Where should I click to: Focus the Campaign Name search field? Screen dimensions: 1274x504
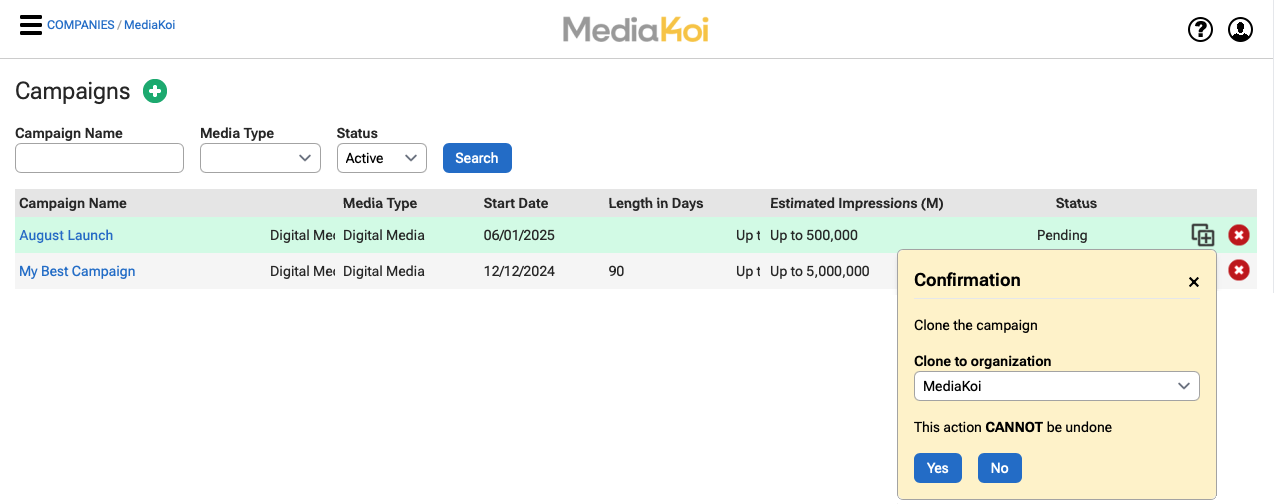[99, 158]
